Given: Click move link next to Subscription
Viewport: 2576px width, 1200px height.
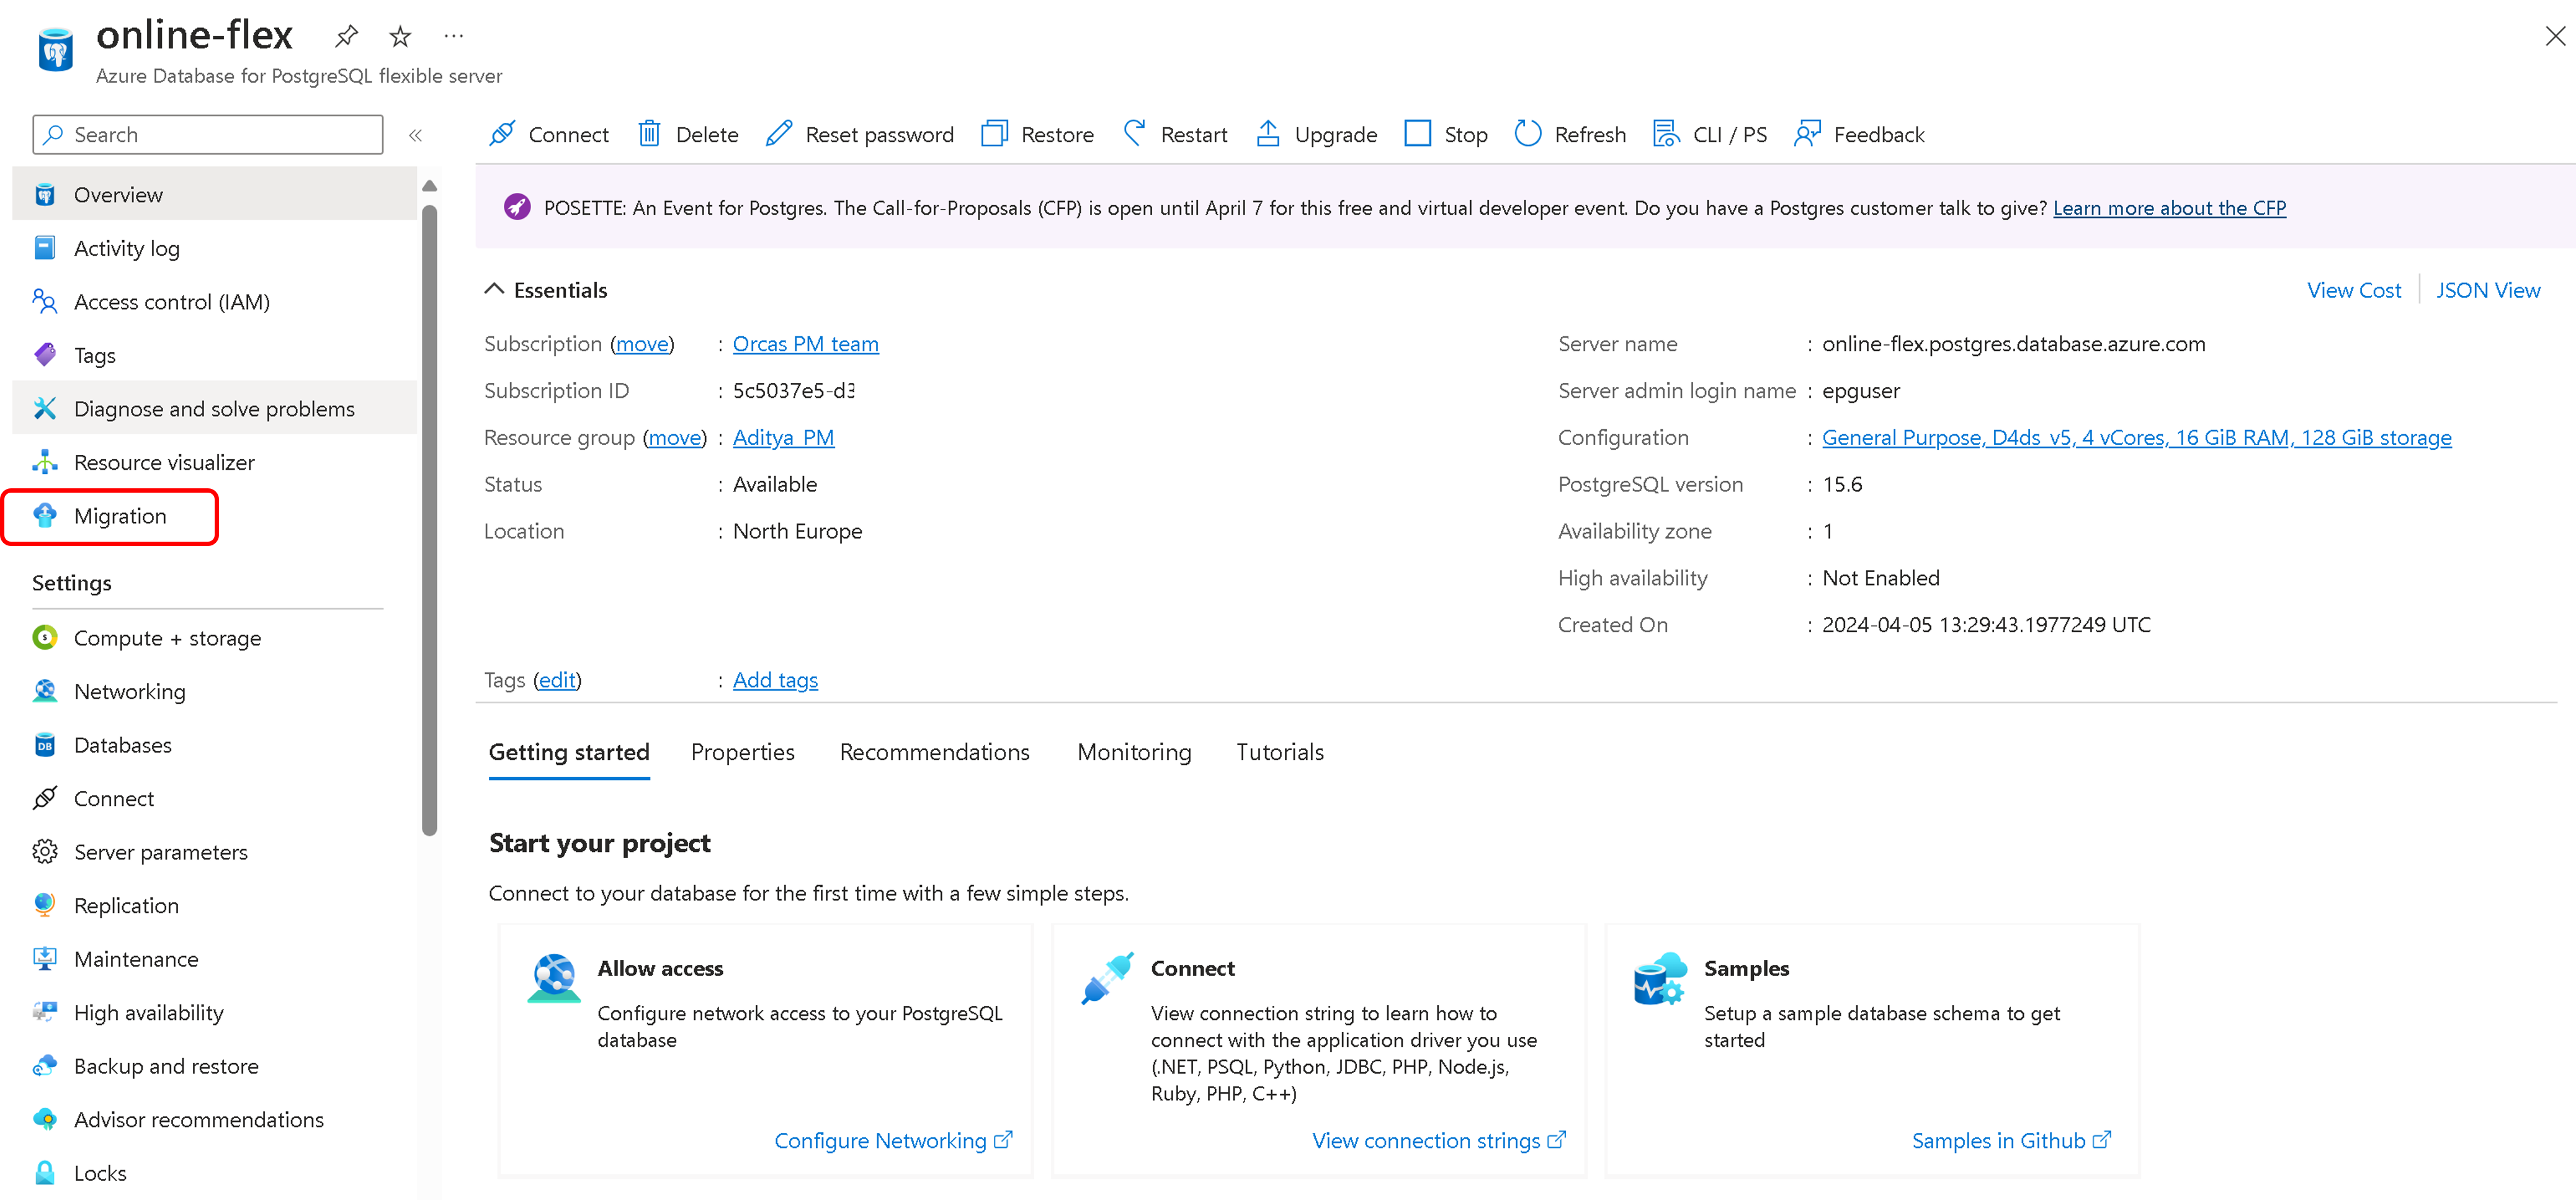Looking at the screenshot, I should pos(642,344).
